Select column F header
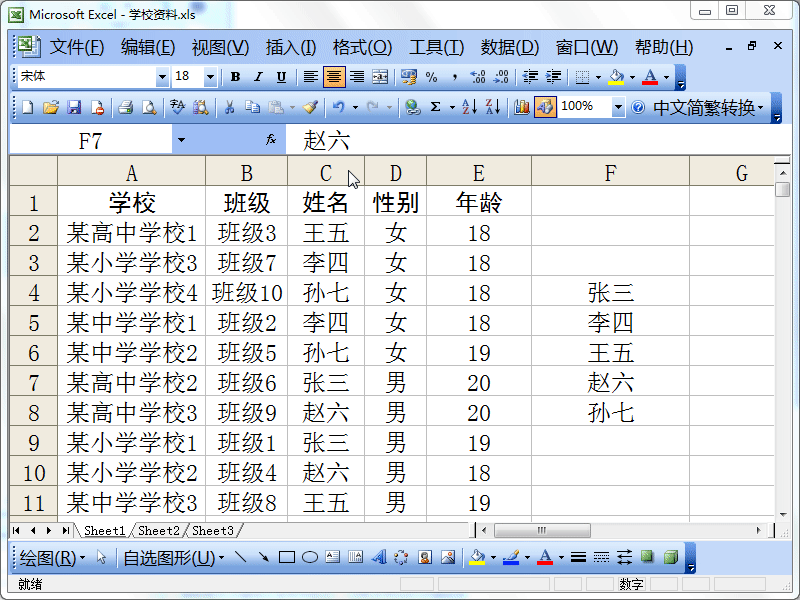 [x=610, y=172]
